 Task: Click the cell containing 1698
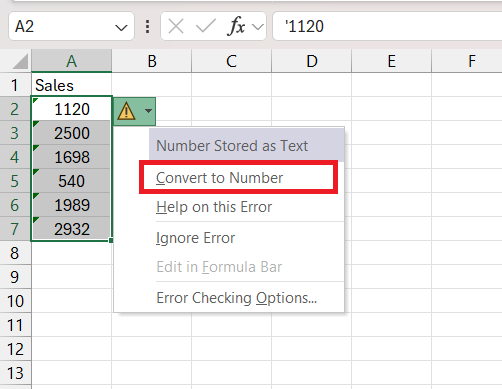pos(72,157)
